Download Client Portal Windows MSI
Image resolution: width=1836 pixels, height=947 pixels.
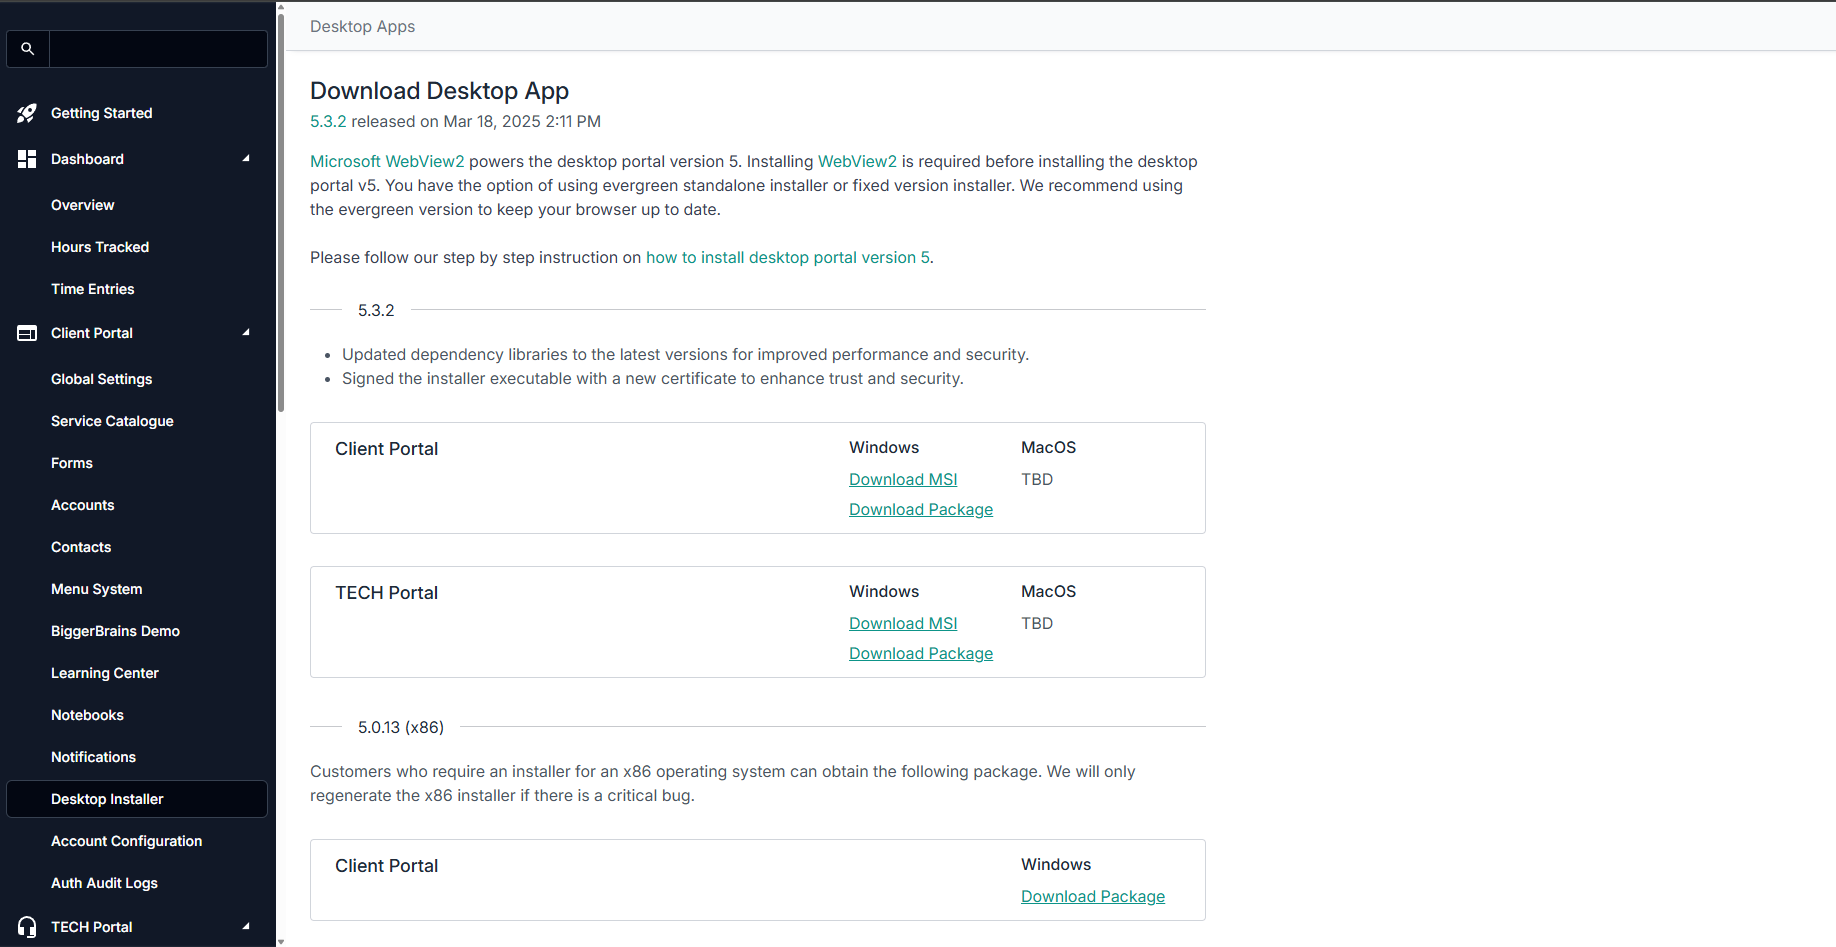903,480
